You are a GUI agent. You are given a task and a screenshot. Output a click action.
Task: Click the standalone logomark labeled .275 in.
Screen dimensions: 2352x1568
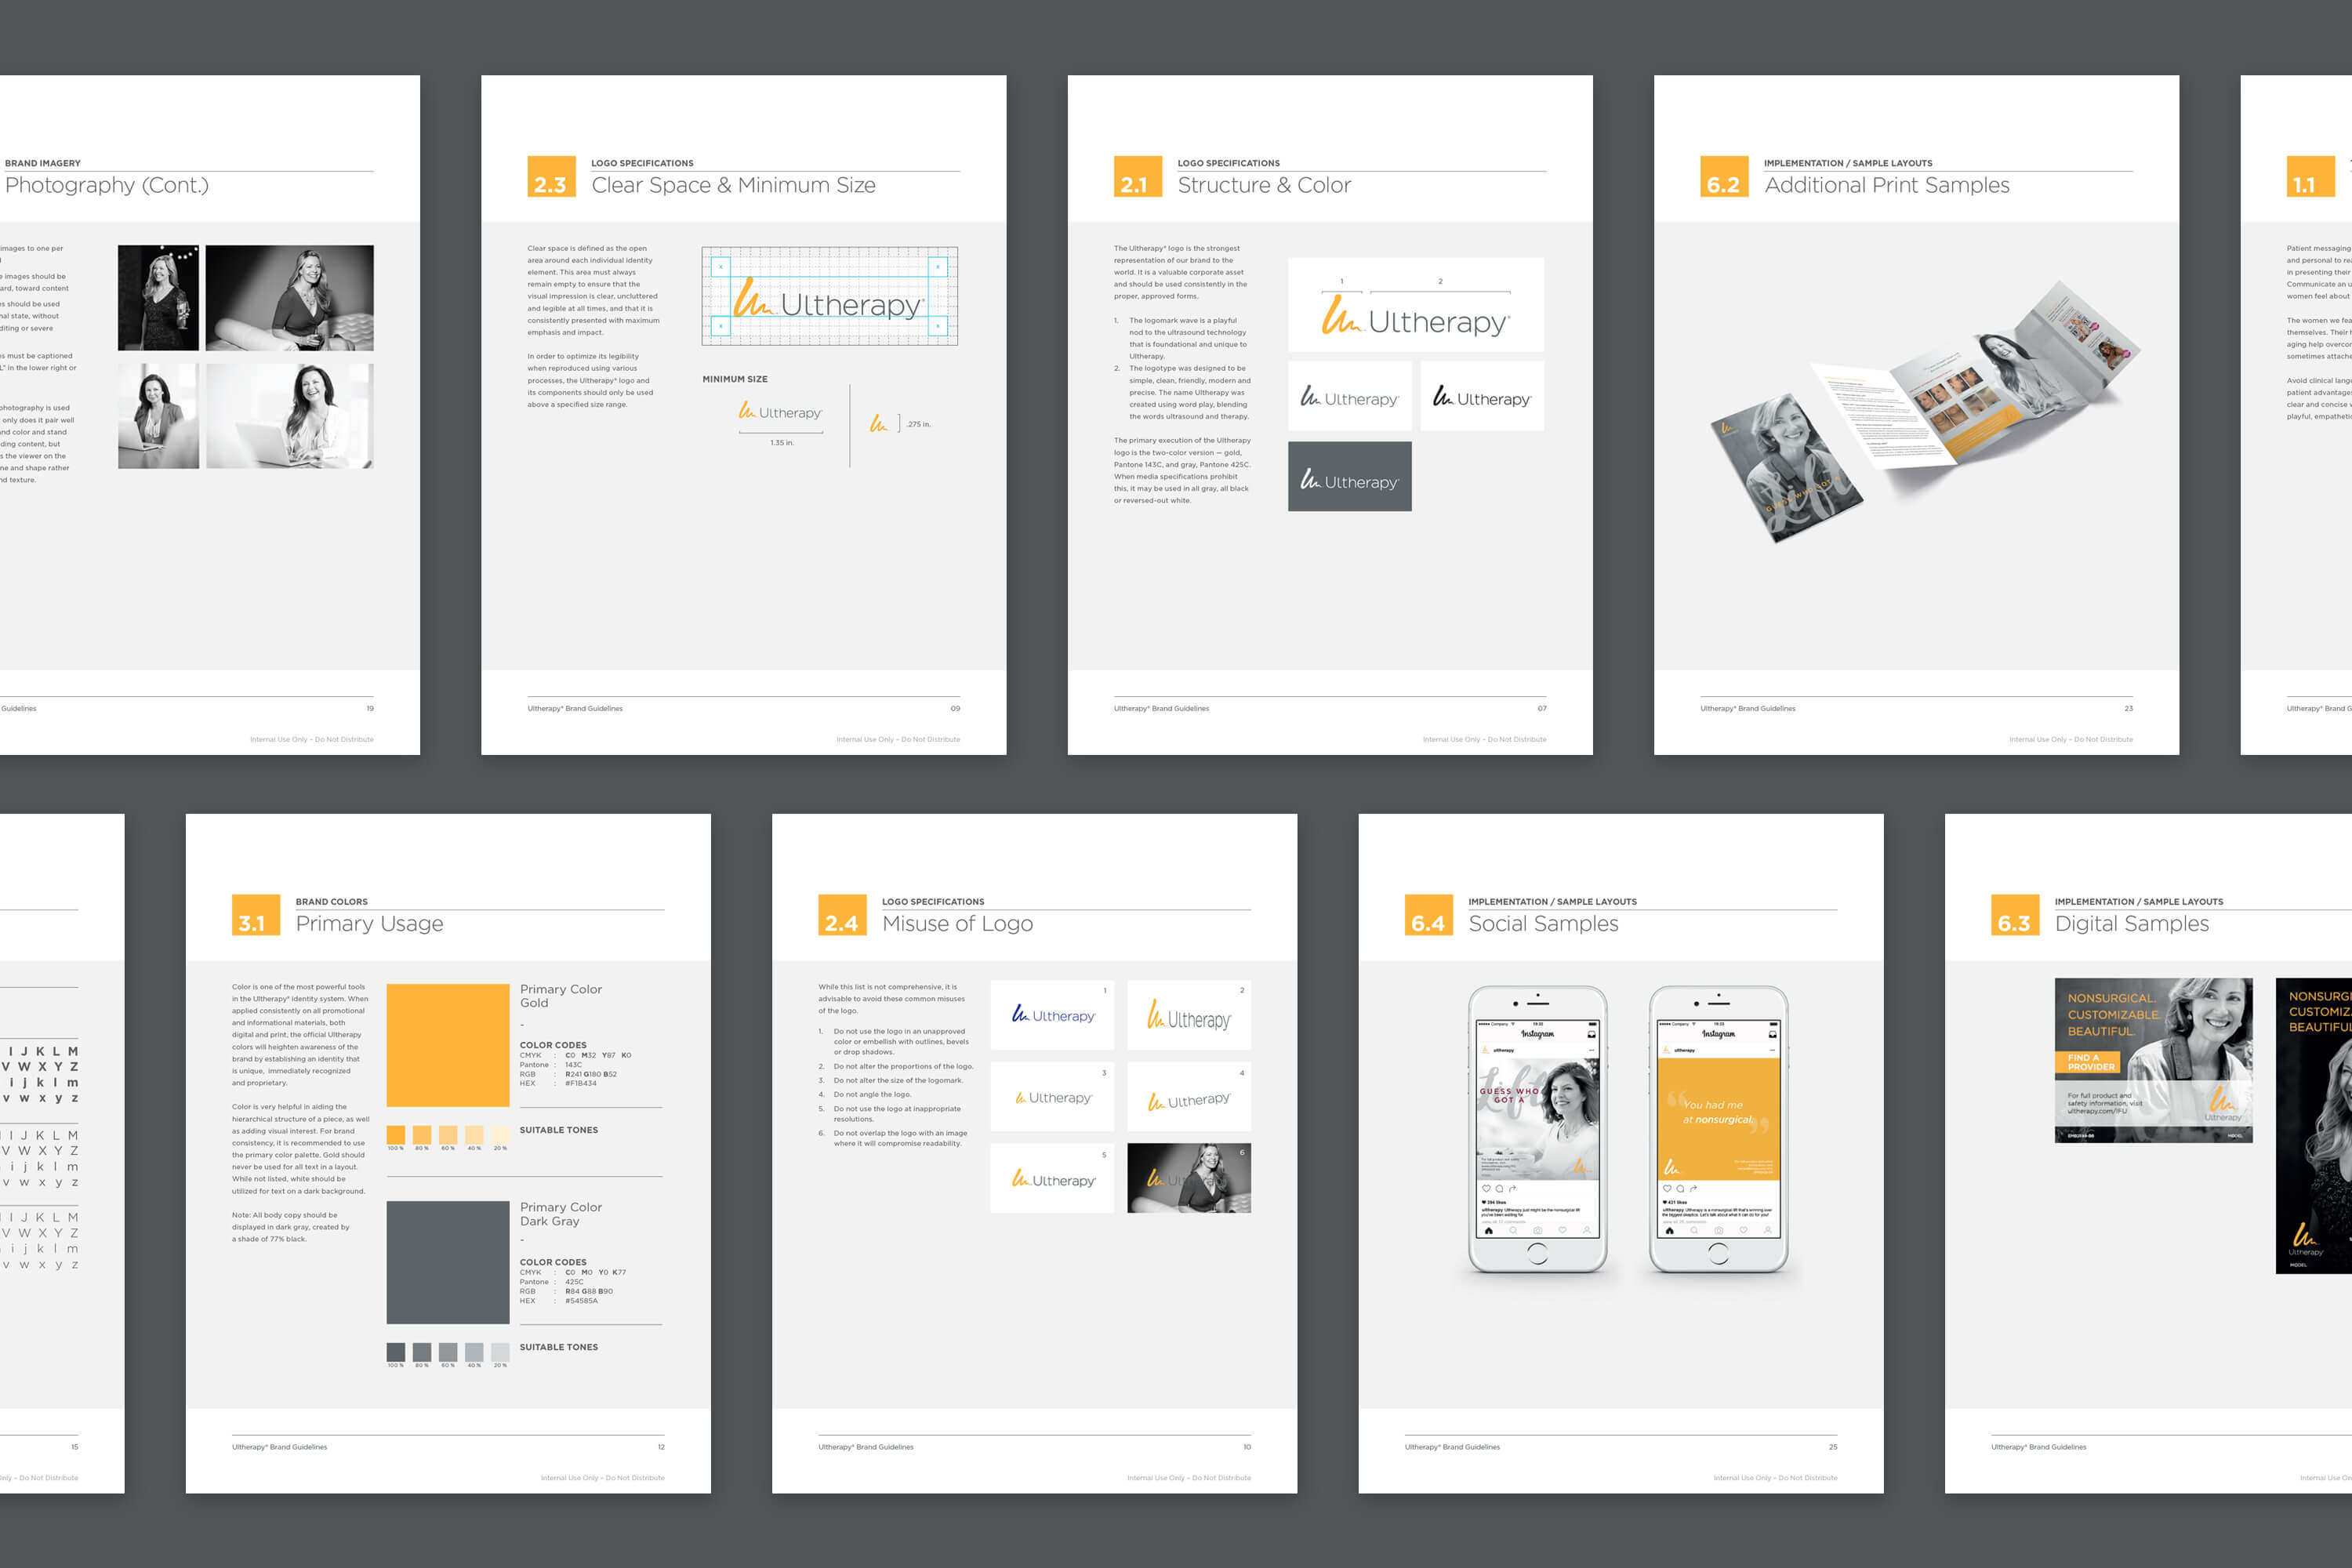[879, 424]
